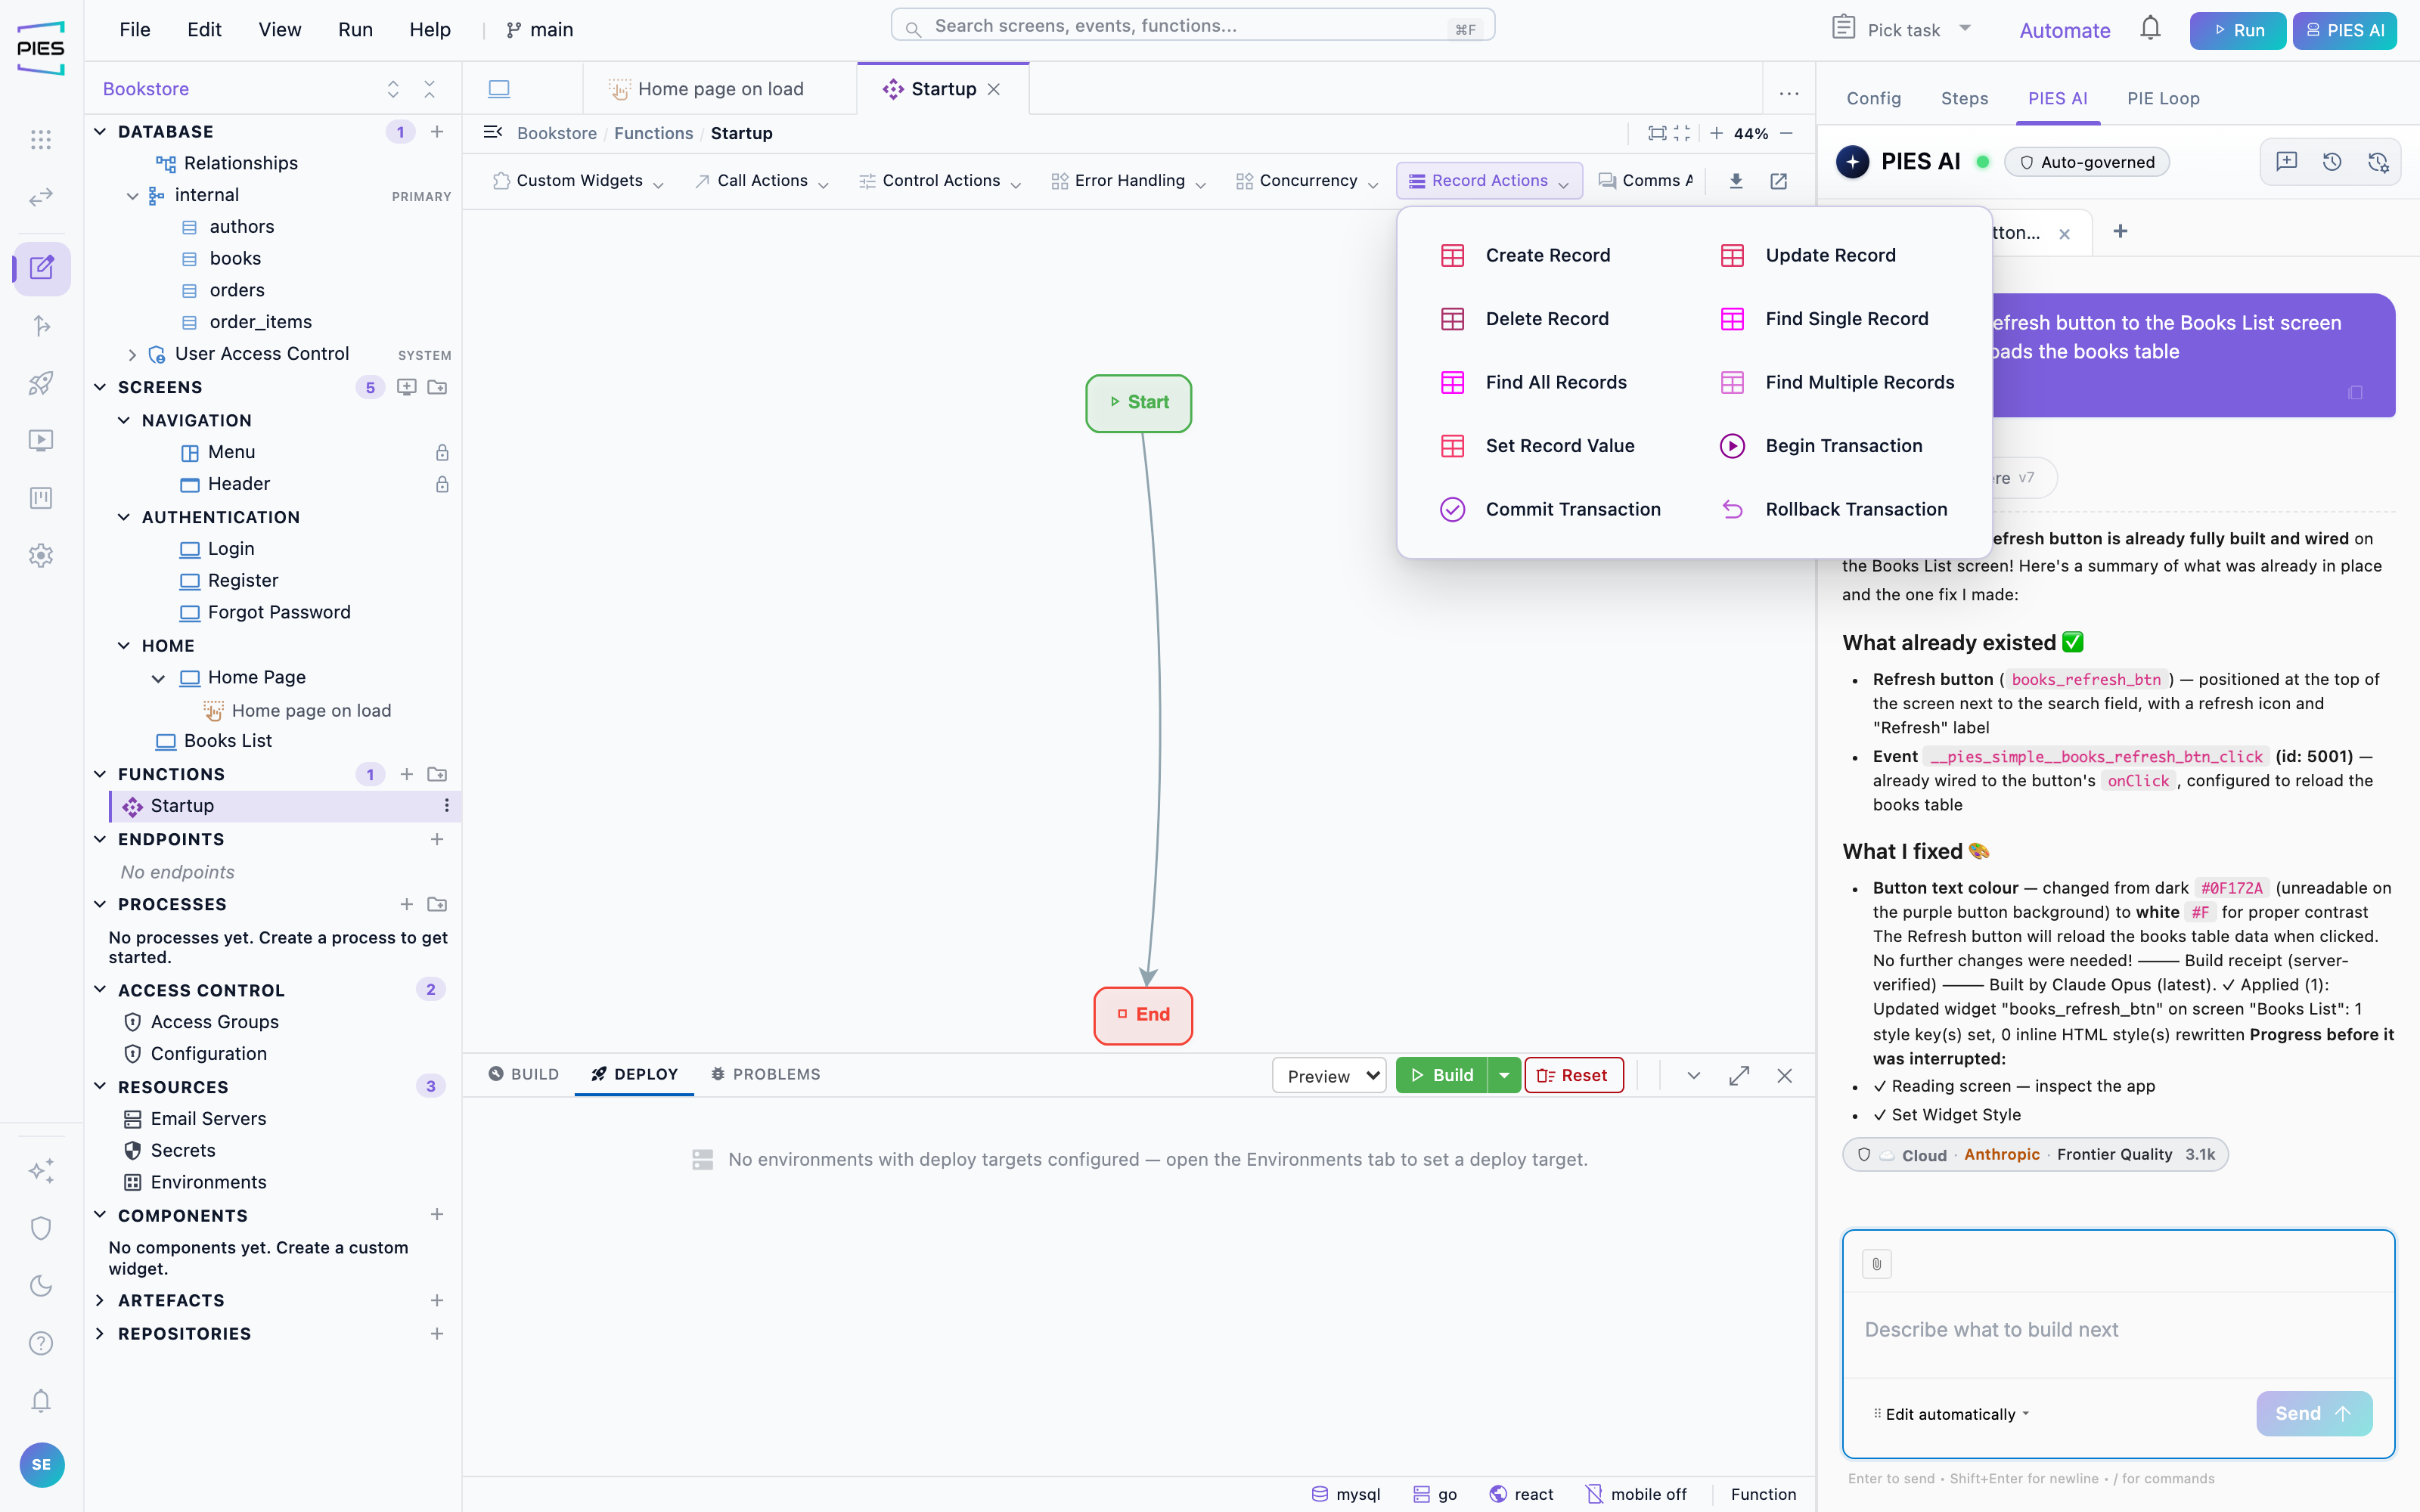Open the more options ellipsis on tab bar
The width and height of the screenshot is (2420, 1512).
pos(1789,93)
